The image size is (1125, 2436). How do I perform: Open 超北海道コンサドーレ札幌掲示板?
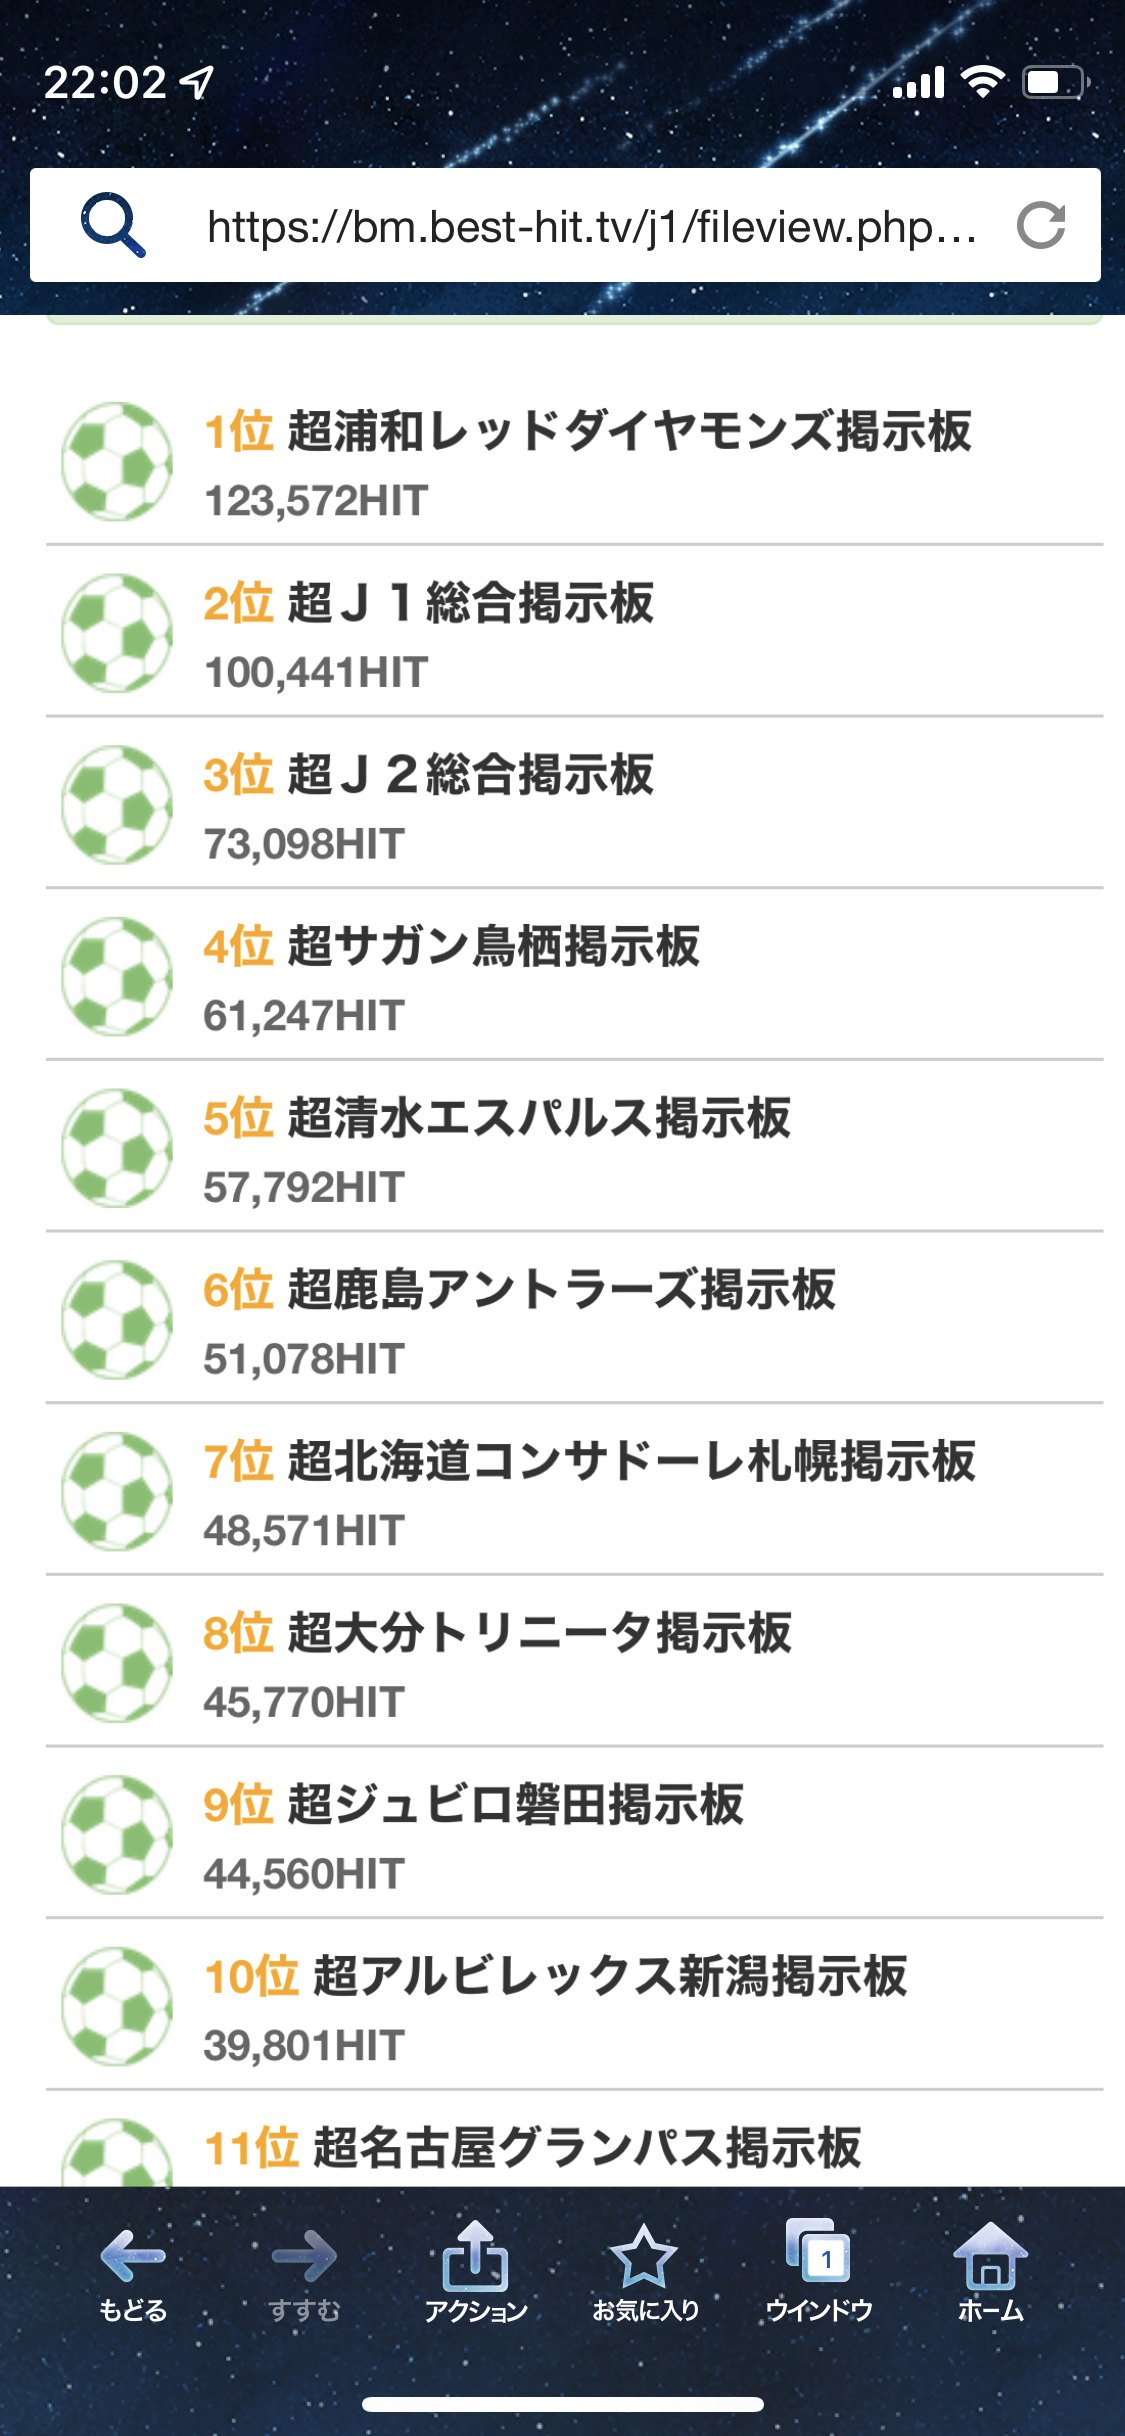[631, 1461]
